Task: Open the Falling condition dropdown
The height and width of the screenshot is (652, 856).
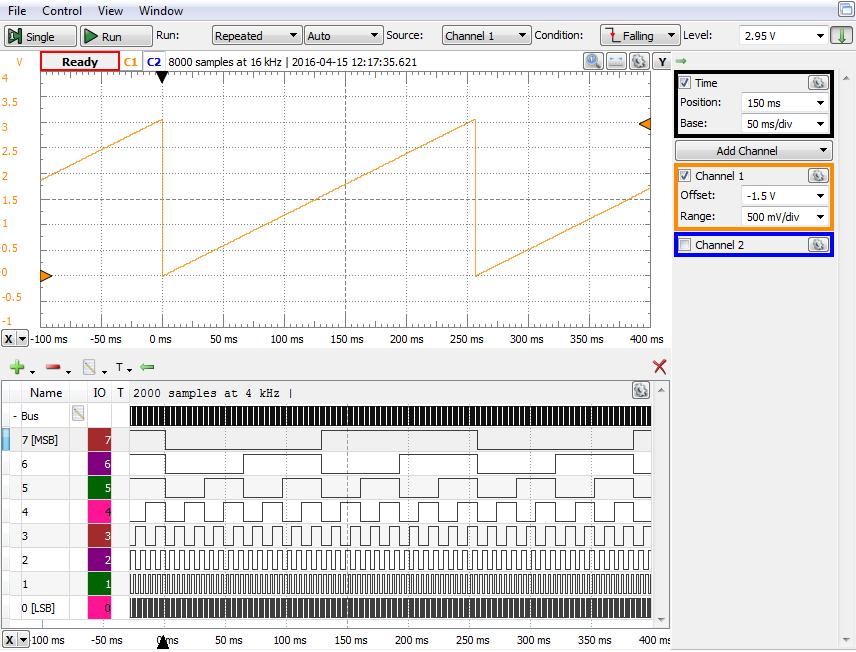Action: click(x=640, y=35)
